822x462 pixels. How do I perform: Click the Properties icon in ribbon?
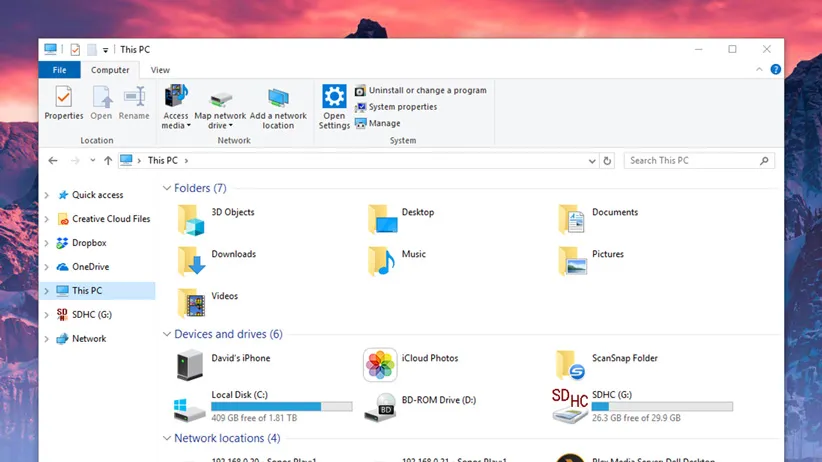pos(63,98)
